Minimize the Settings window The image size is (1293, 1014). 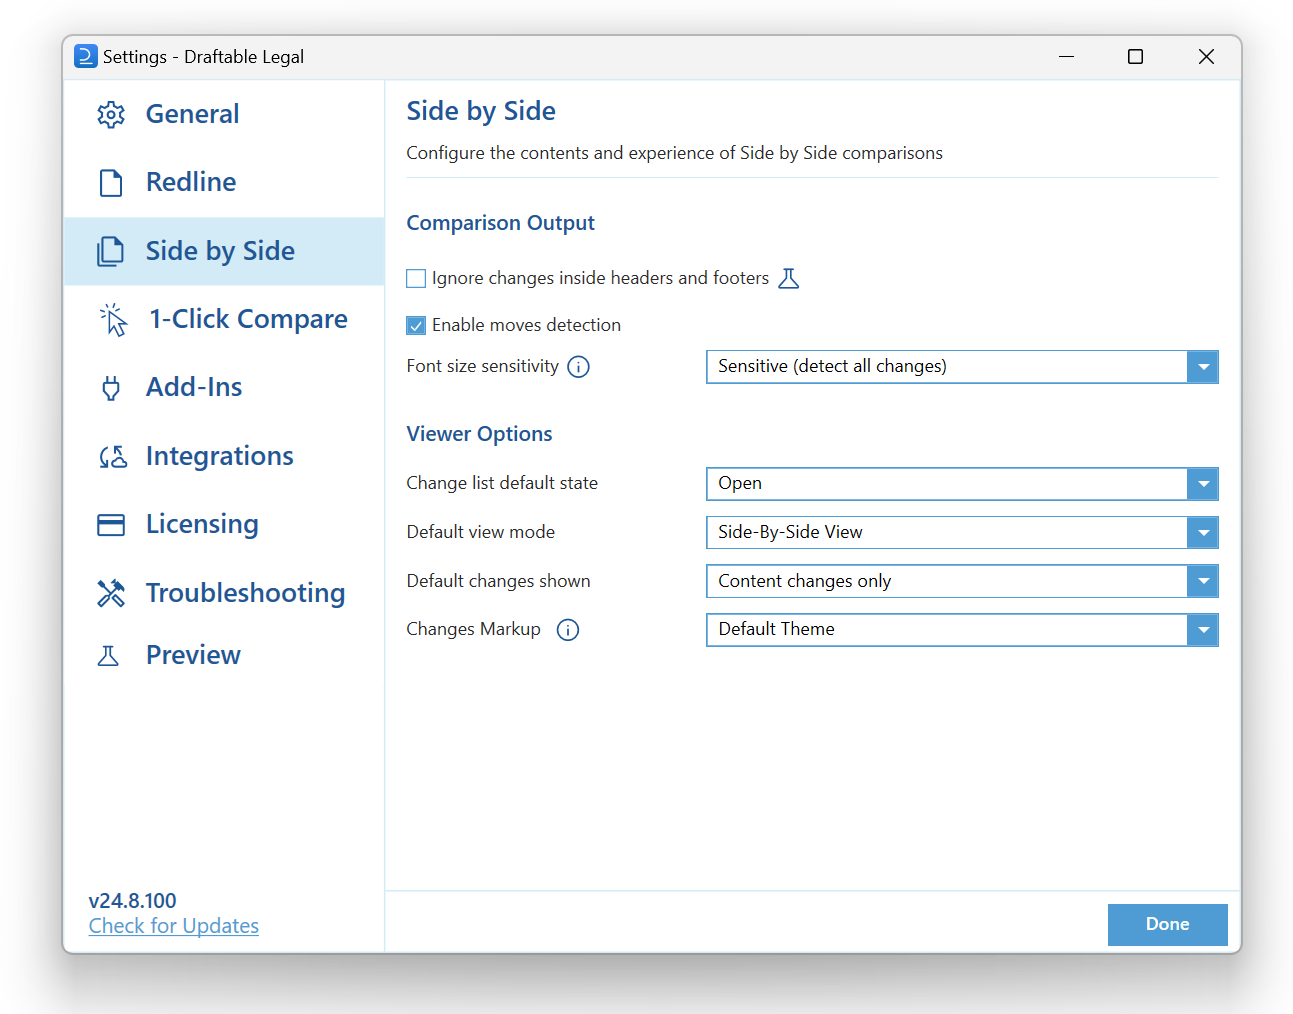[1066, 57]
